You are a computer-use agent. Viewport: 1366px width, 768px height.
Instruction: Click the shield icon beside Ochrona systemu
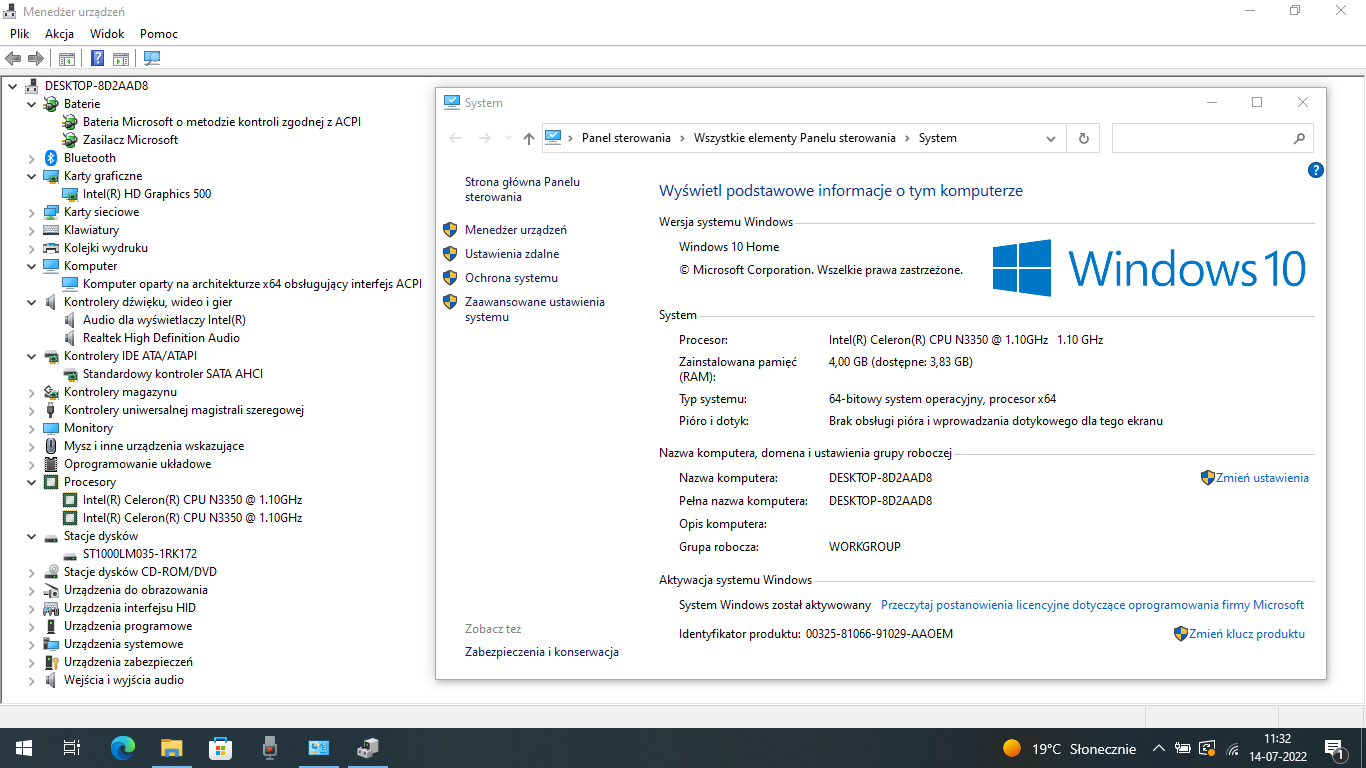(450, 278)
